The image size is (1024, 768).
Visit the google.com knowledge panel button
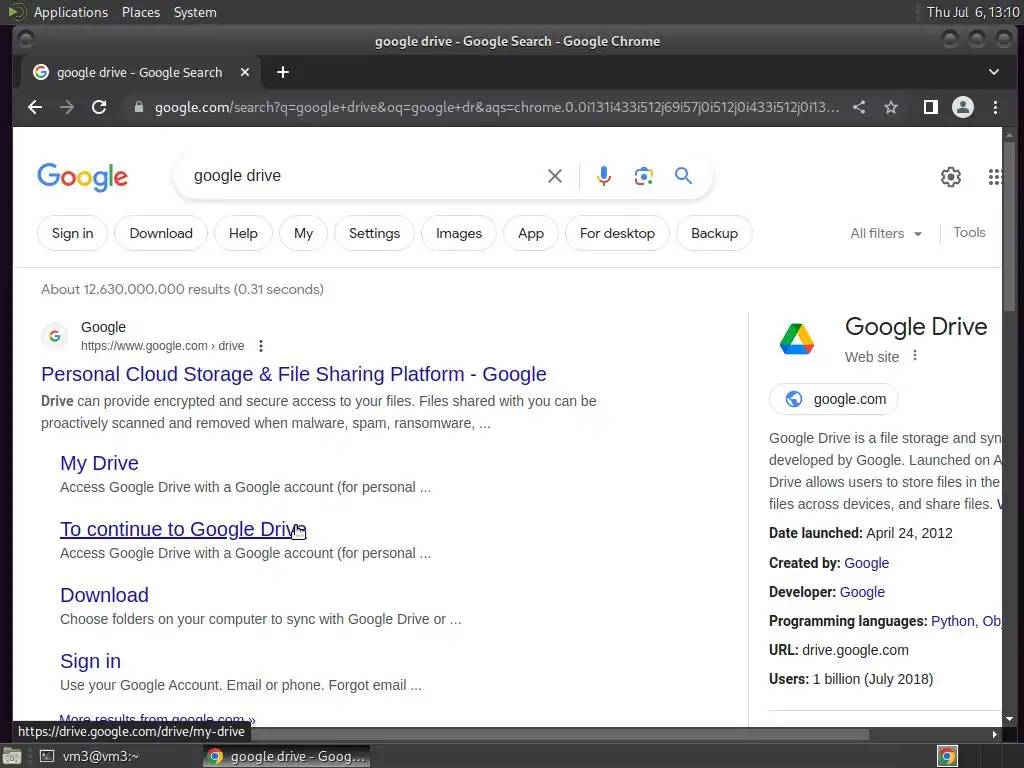pos(834,399)
